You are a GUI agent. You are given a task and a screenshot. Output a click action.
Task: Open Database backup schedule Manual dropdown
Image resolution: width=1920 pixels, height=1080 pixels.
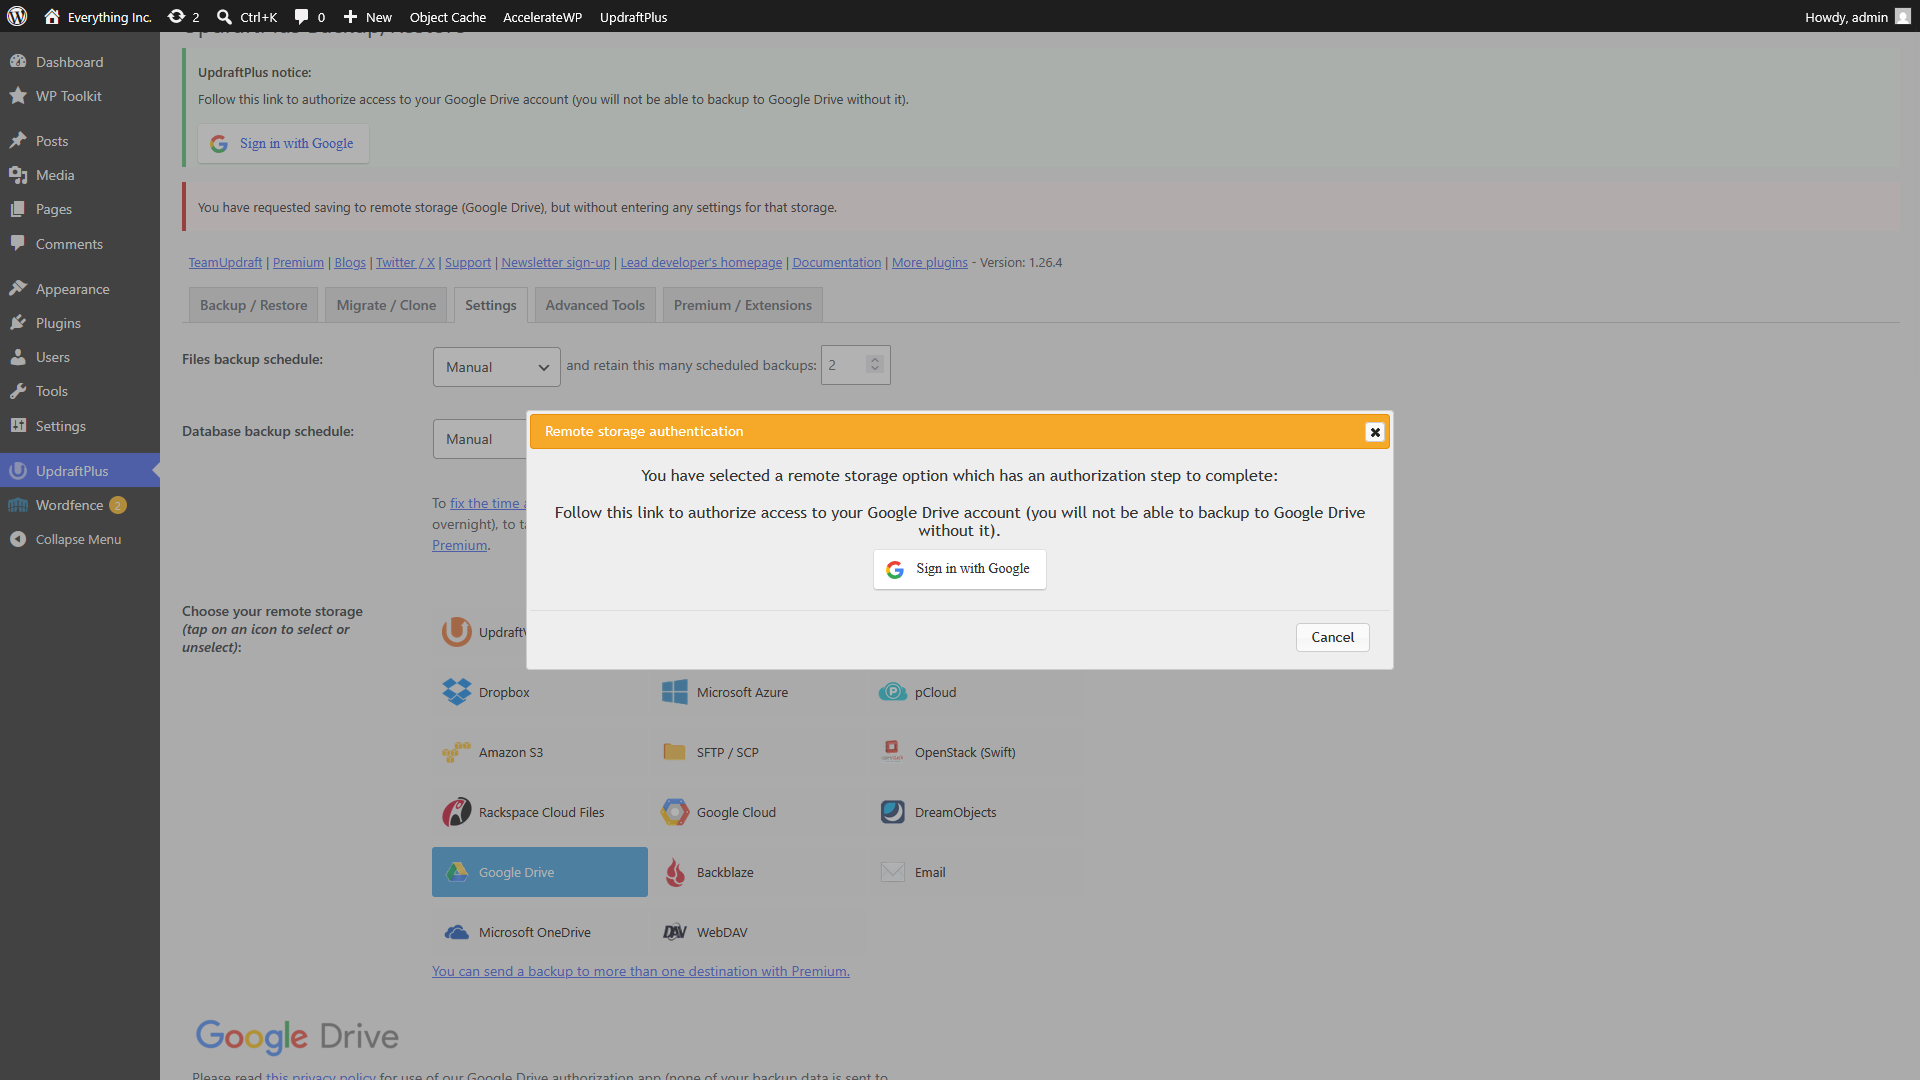click(481, 439)
